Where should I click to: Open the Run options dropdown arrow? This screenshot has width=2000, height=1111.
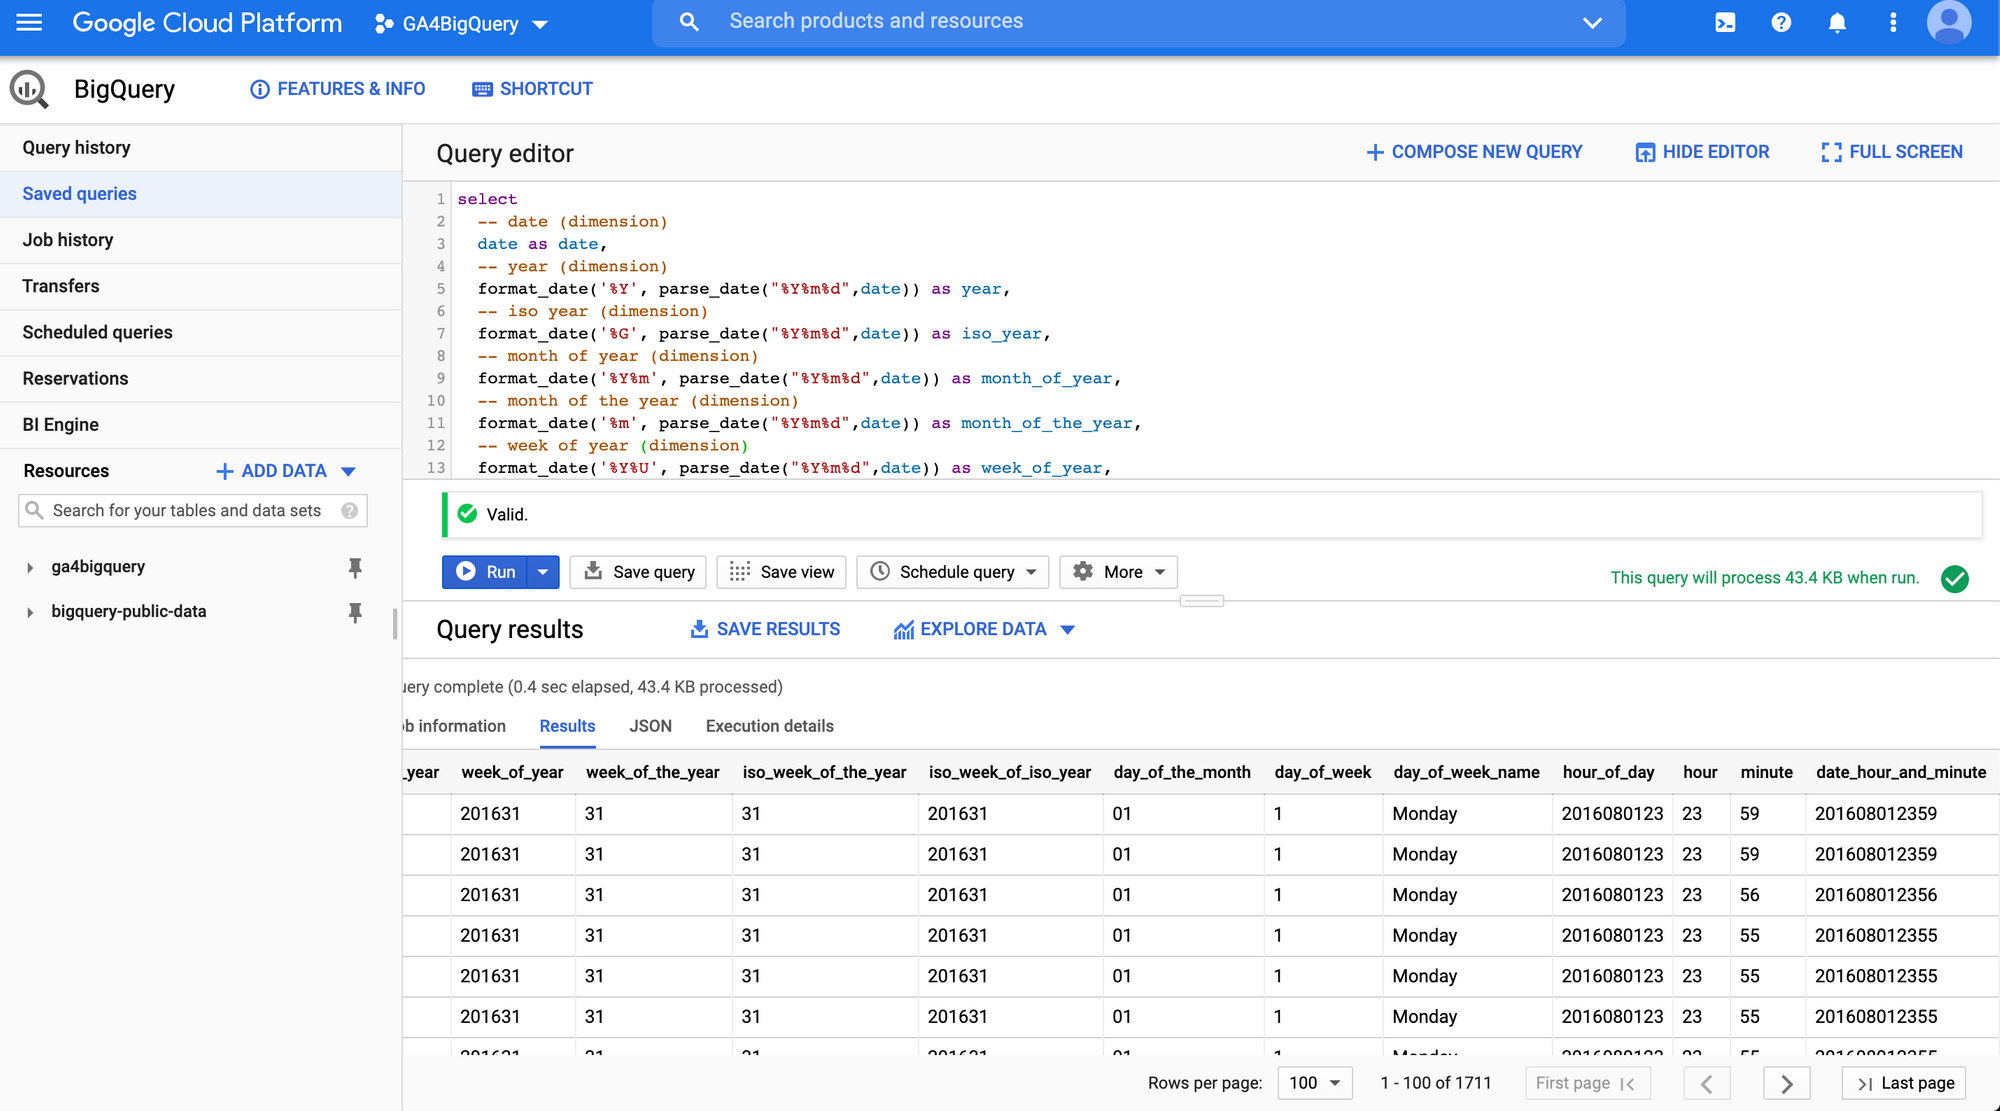pos(543,572)
